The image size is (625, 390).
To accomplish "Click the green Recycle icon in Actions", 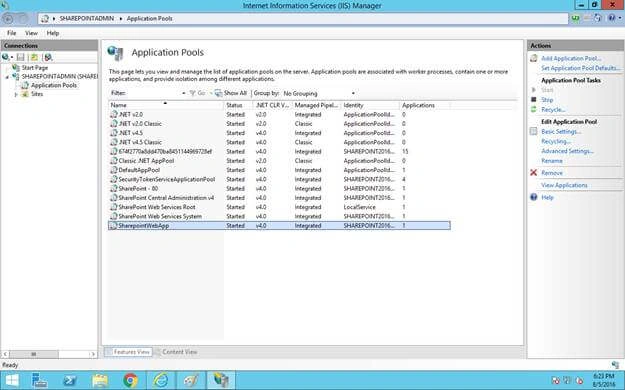I will (534, 109).
